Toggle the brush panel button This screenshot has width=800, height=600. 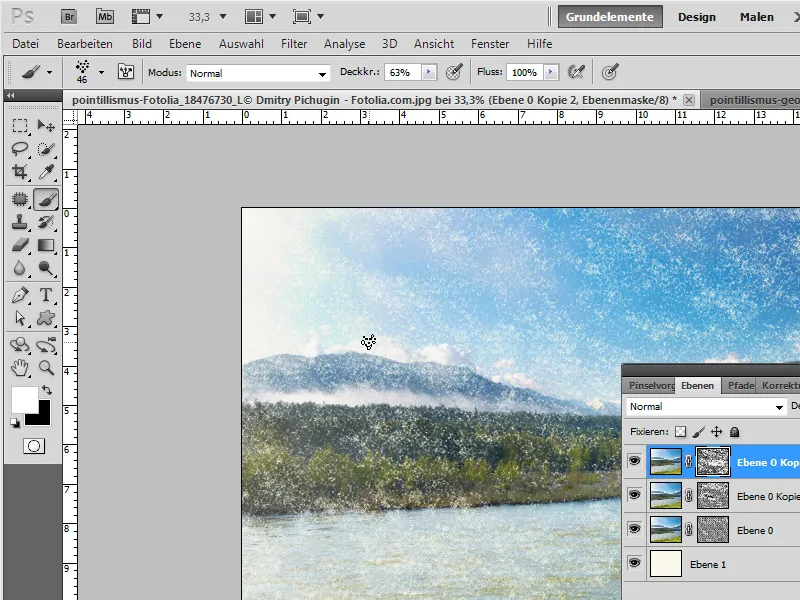[126, 71]
